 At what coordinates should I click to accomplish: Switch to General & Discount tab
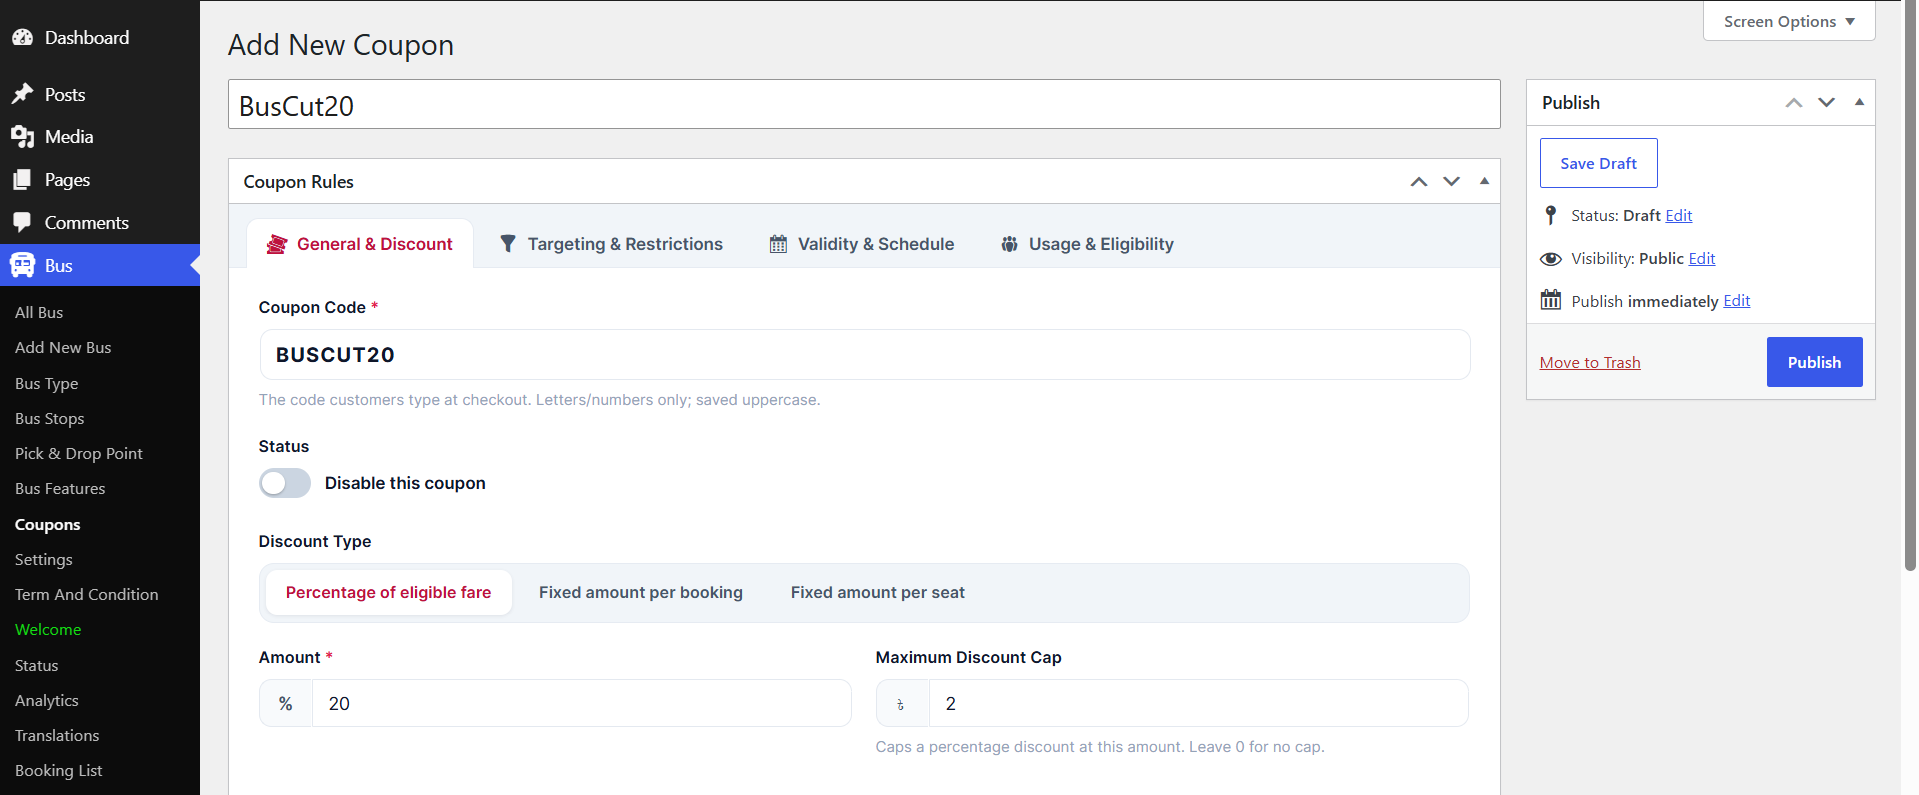(x=360, y=244)
